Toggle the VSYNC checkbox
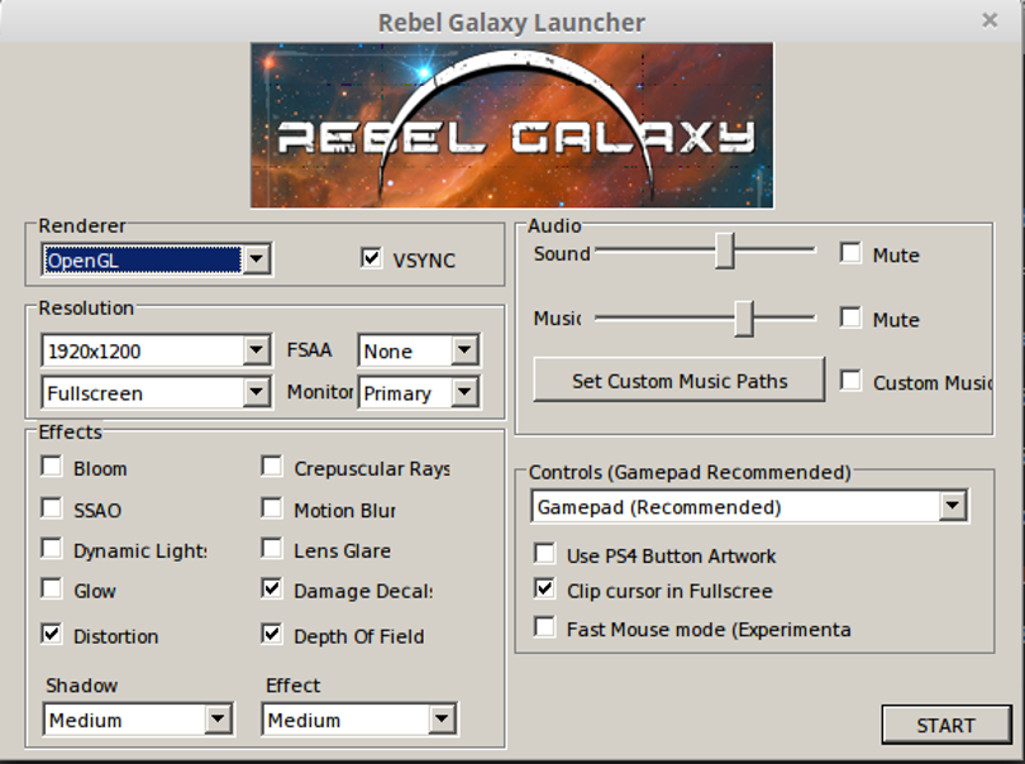 click(x=371, y=257)
